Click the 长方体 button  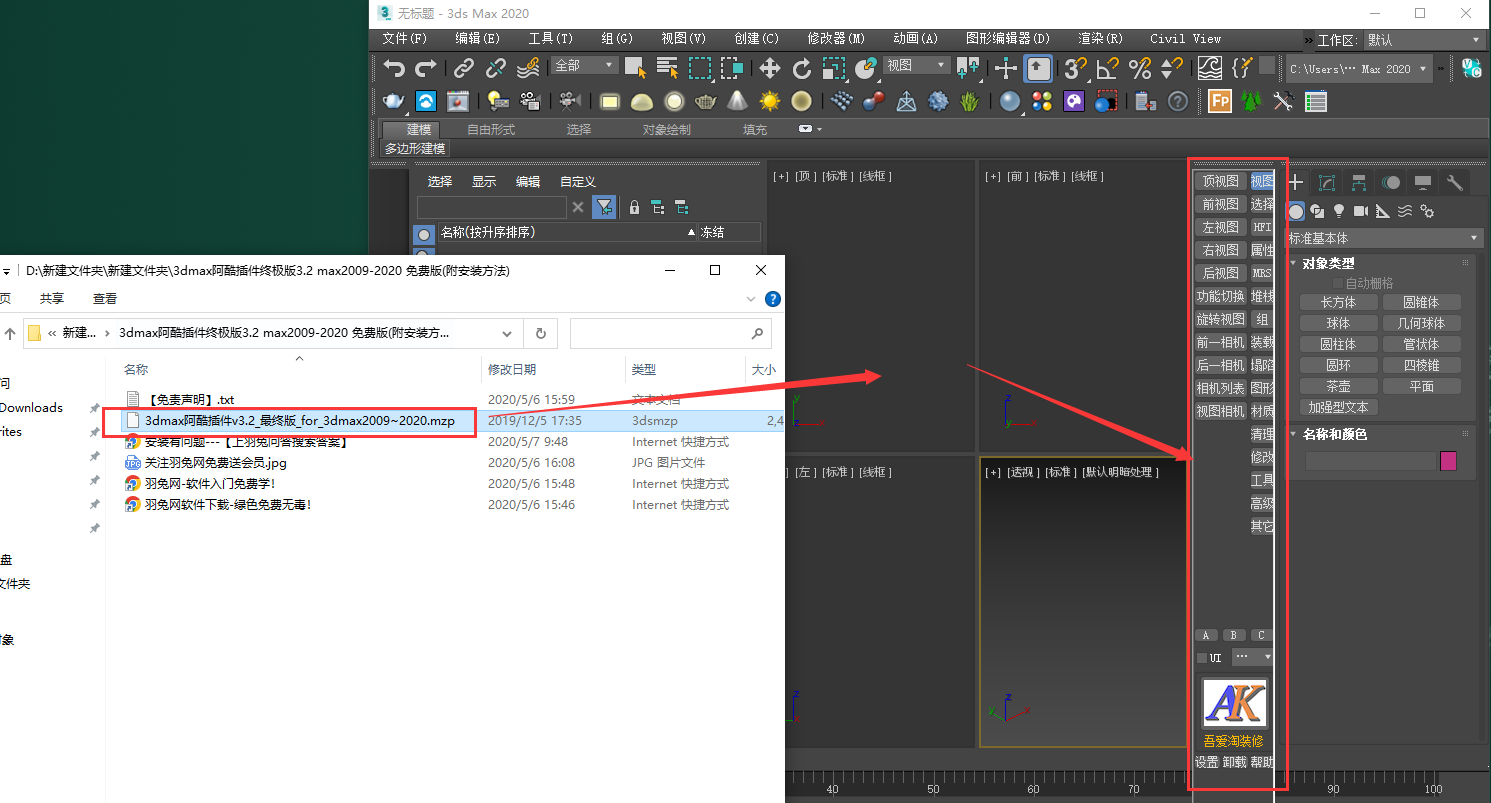(x=1338, y=302)
